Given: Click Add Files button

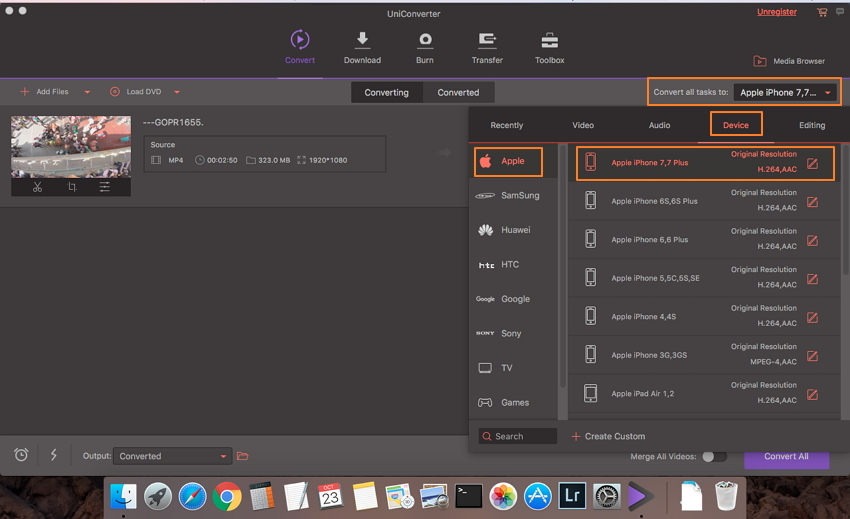Looking at the screenshot, I should (44, 92).
